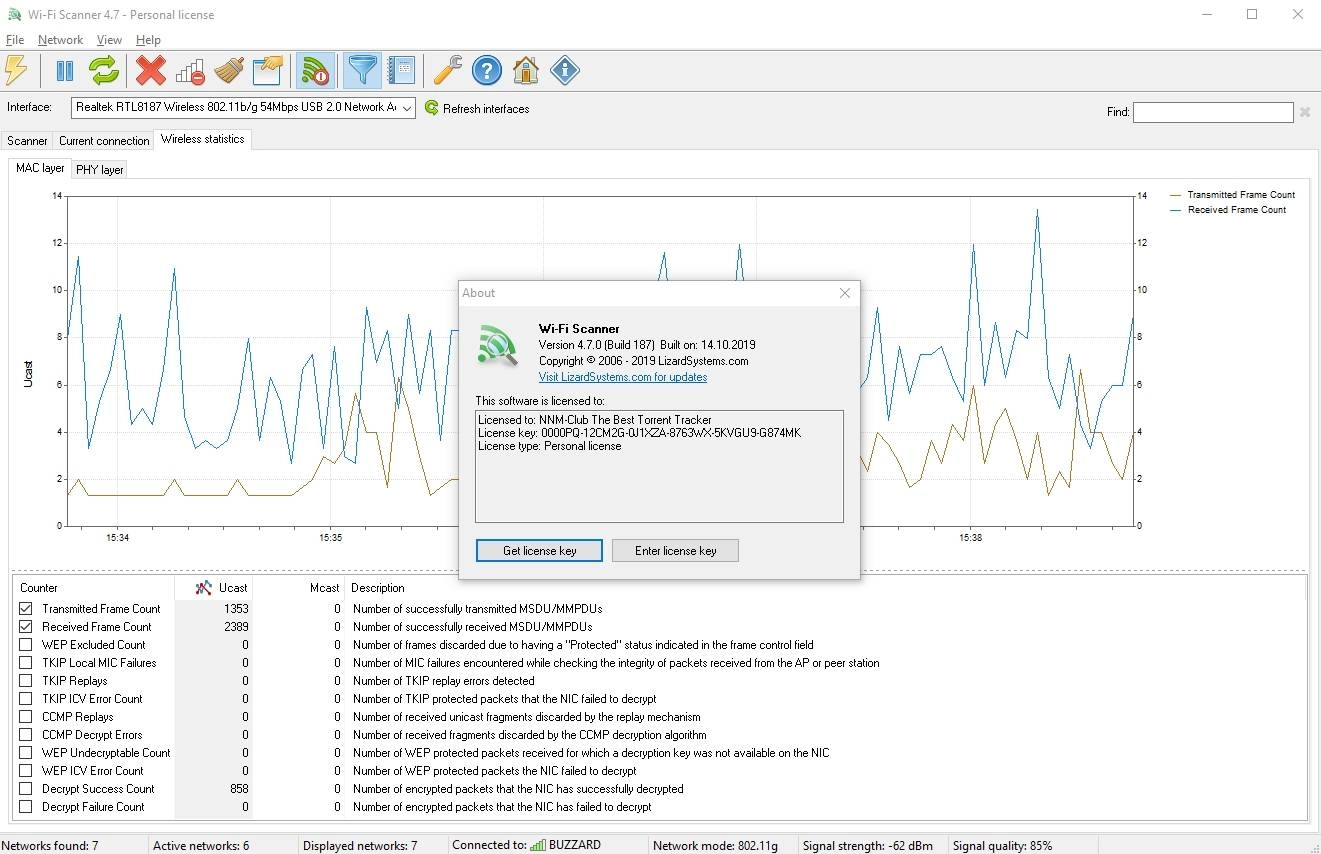Screen dimensions: 1321x854
Task: Click the signal bars with minus icon
Action: tap(190, 70)
